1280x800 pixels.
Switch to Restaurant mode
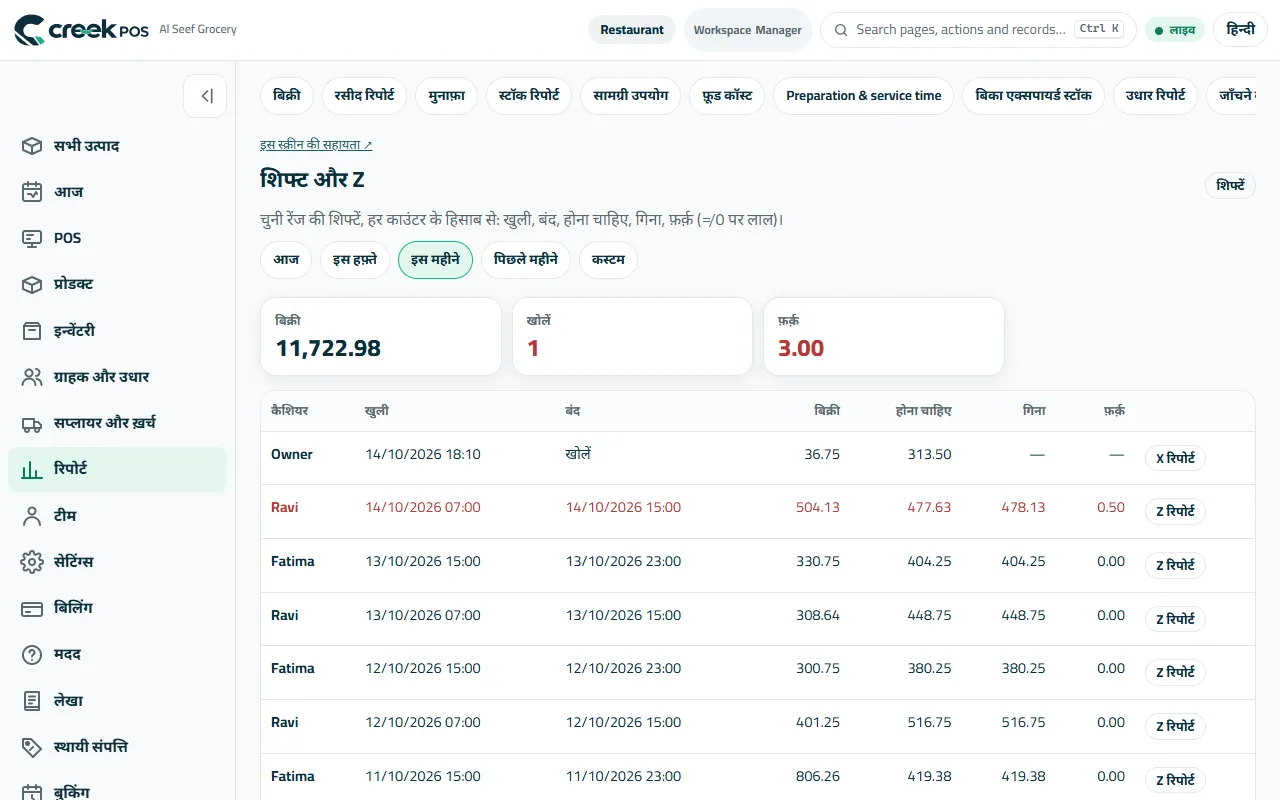point(632,30)
